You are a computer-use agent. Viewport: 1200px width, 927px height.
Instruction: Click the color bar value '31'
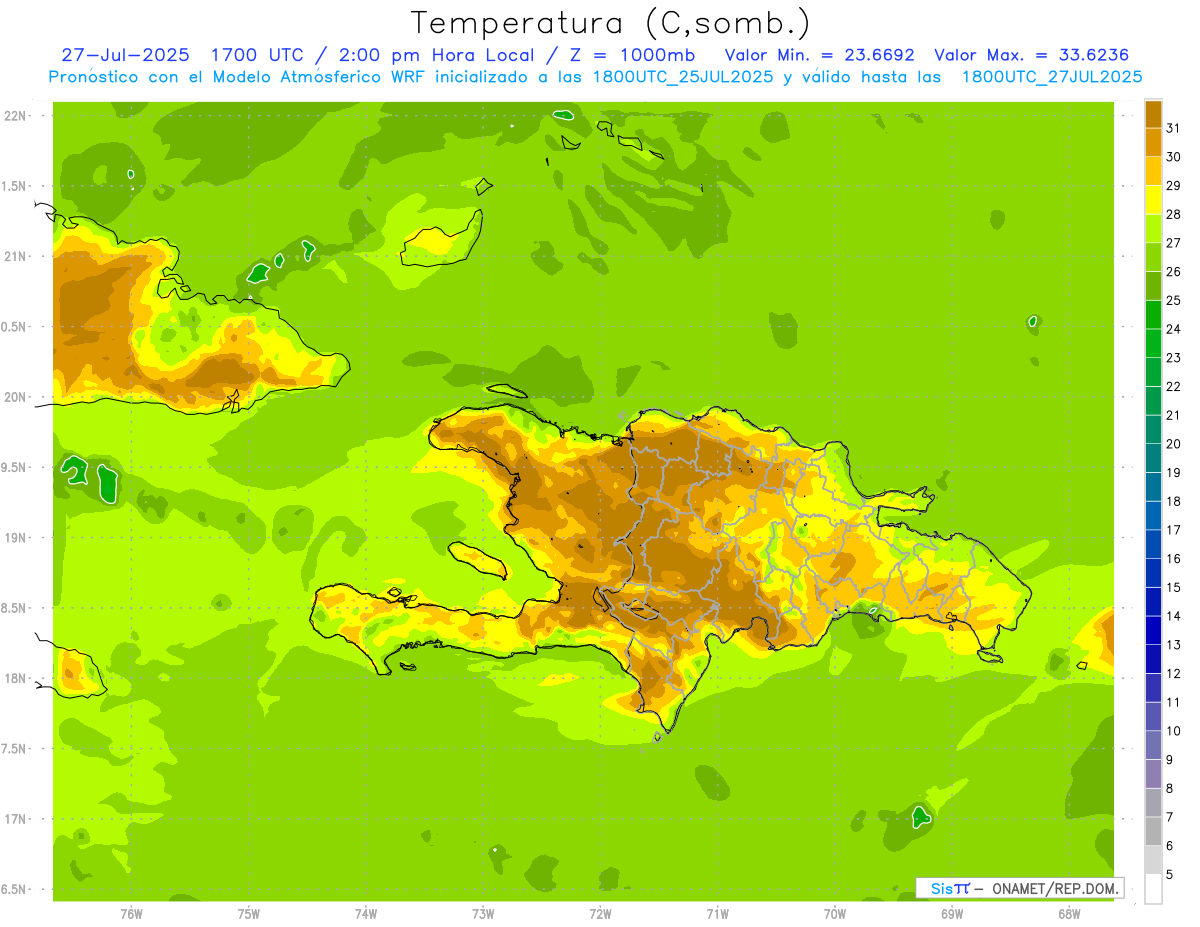click(1174, 127)
